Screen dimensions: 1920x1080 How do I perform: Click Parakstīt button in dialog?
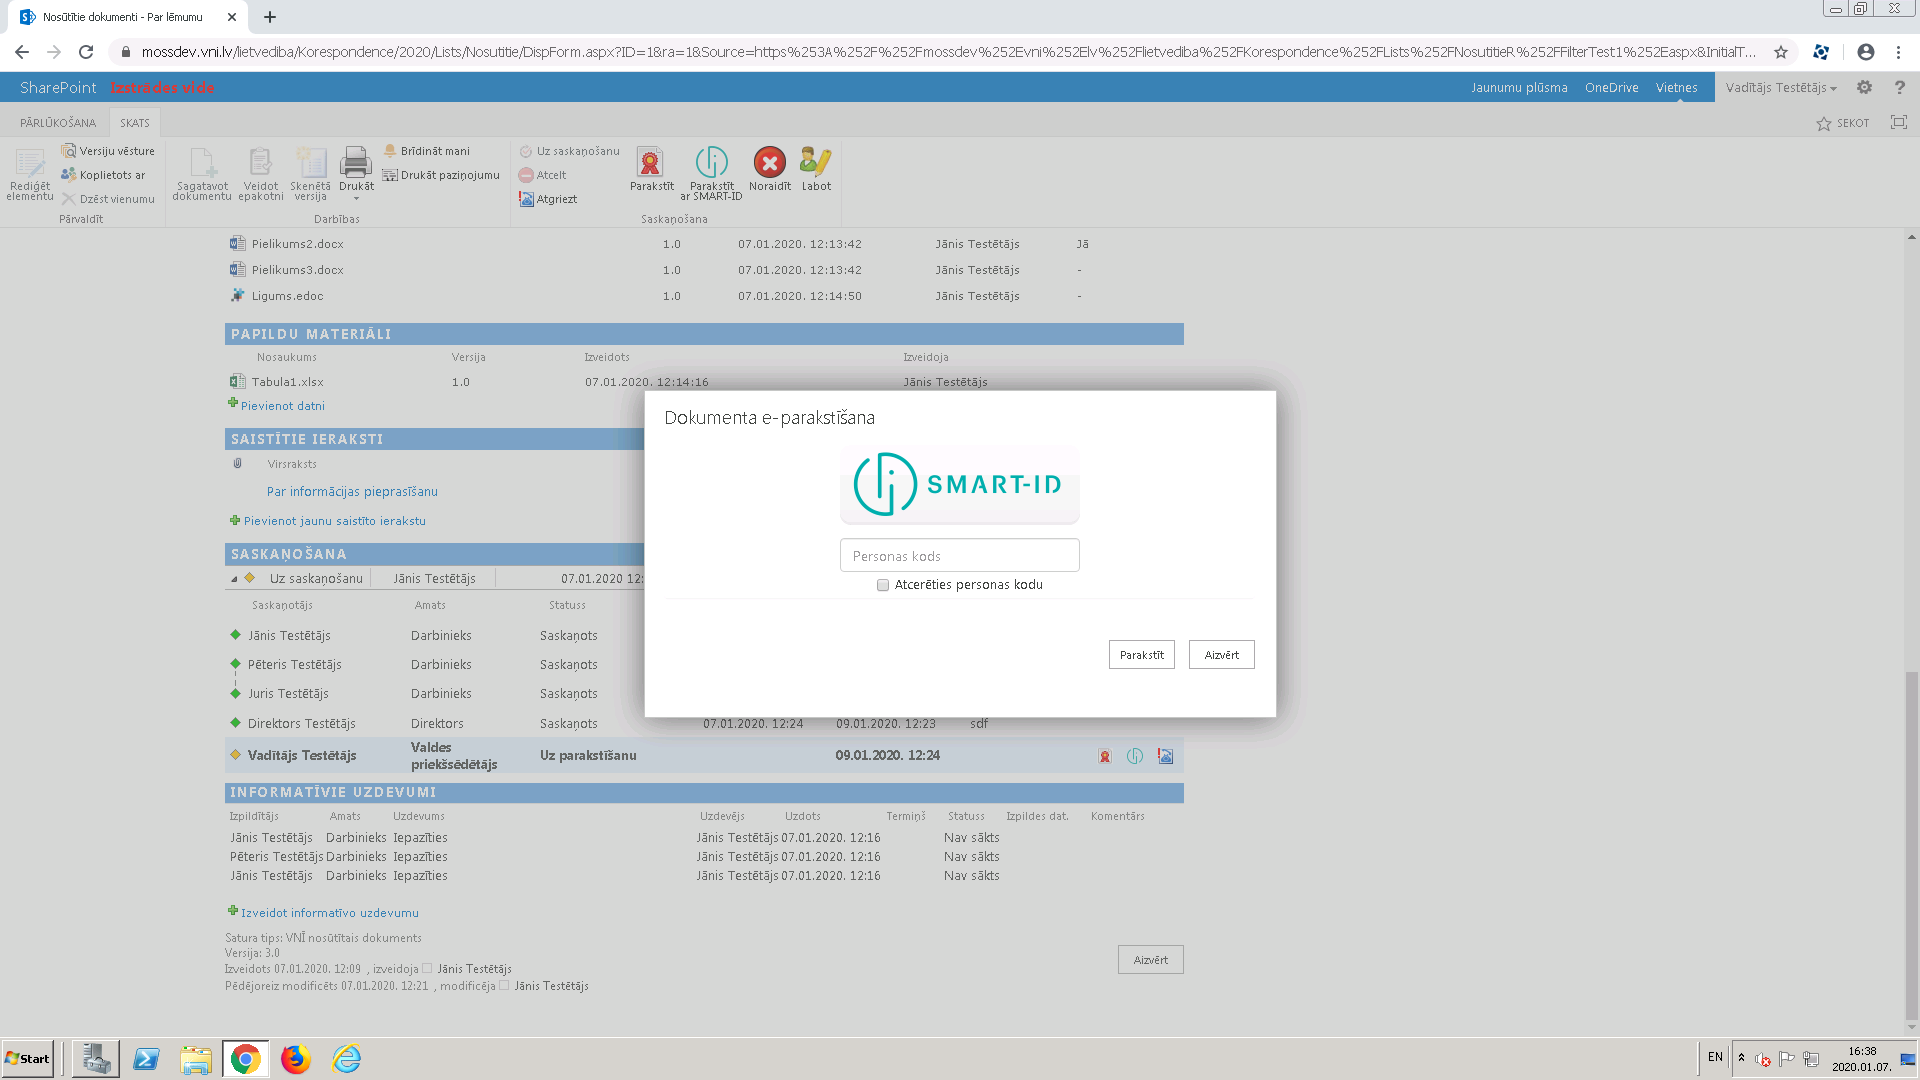coord(1141,655)
